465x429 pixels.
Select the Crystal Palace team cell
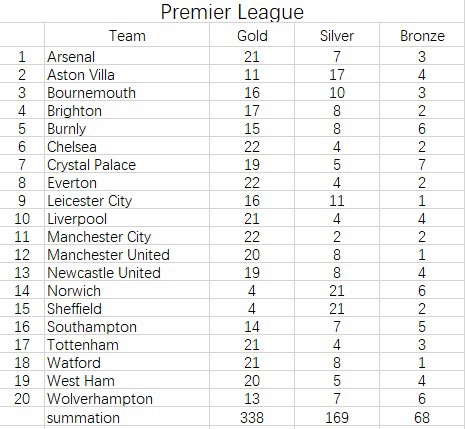click(127, 164)
